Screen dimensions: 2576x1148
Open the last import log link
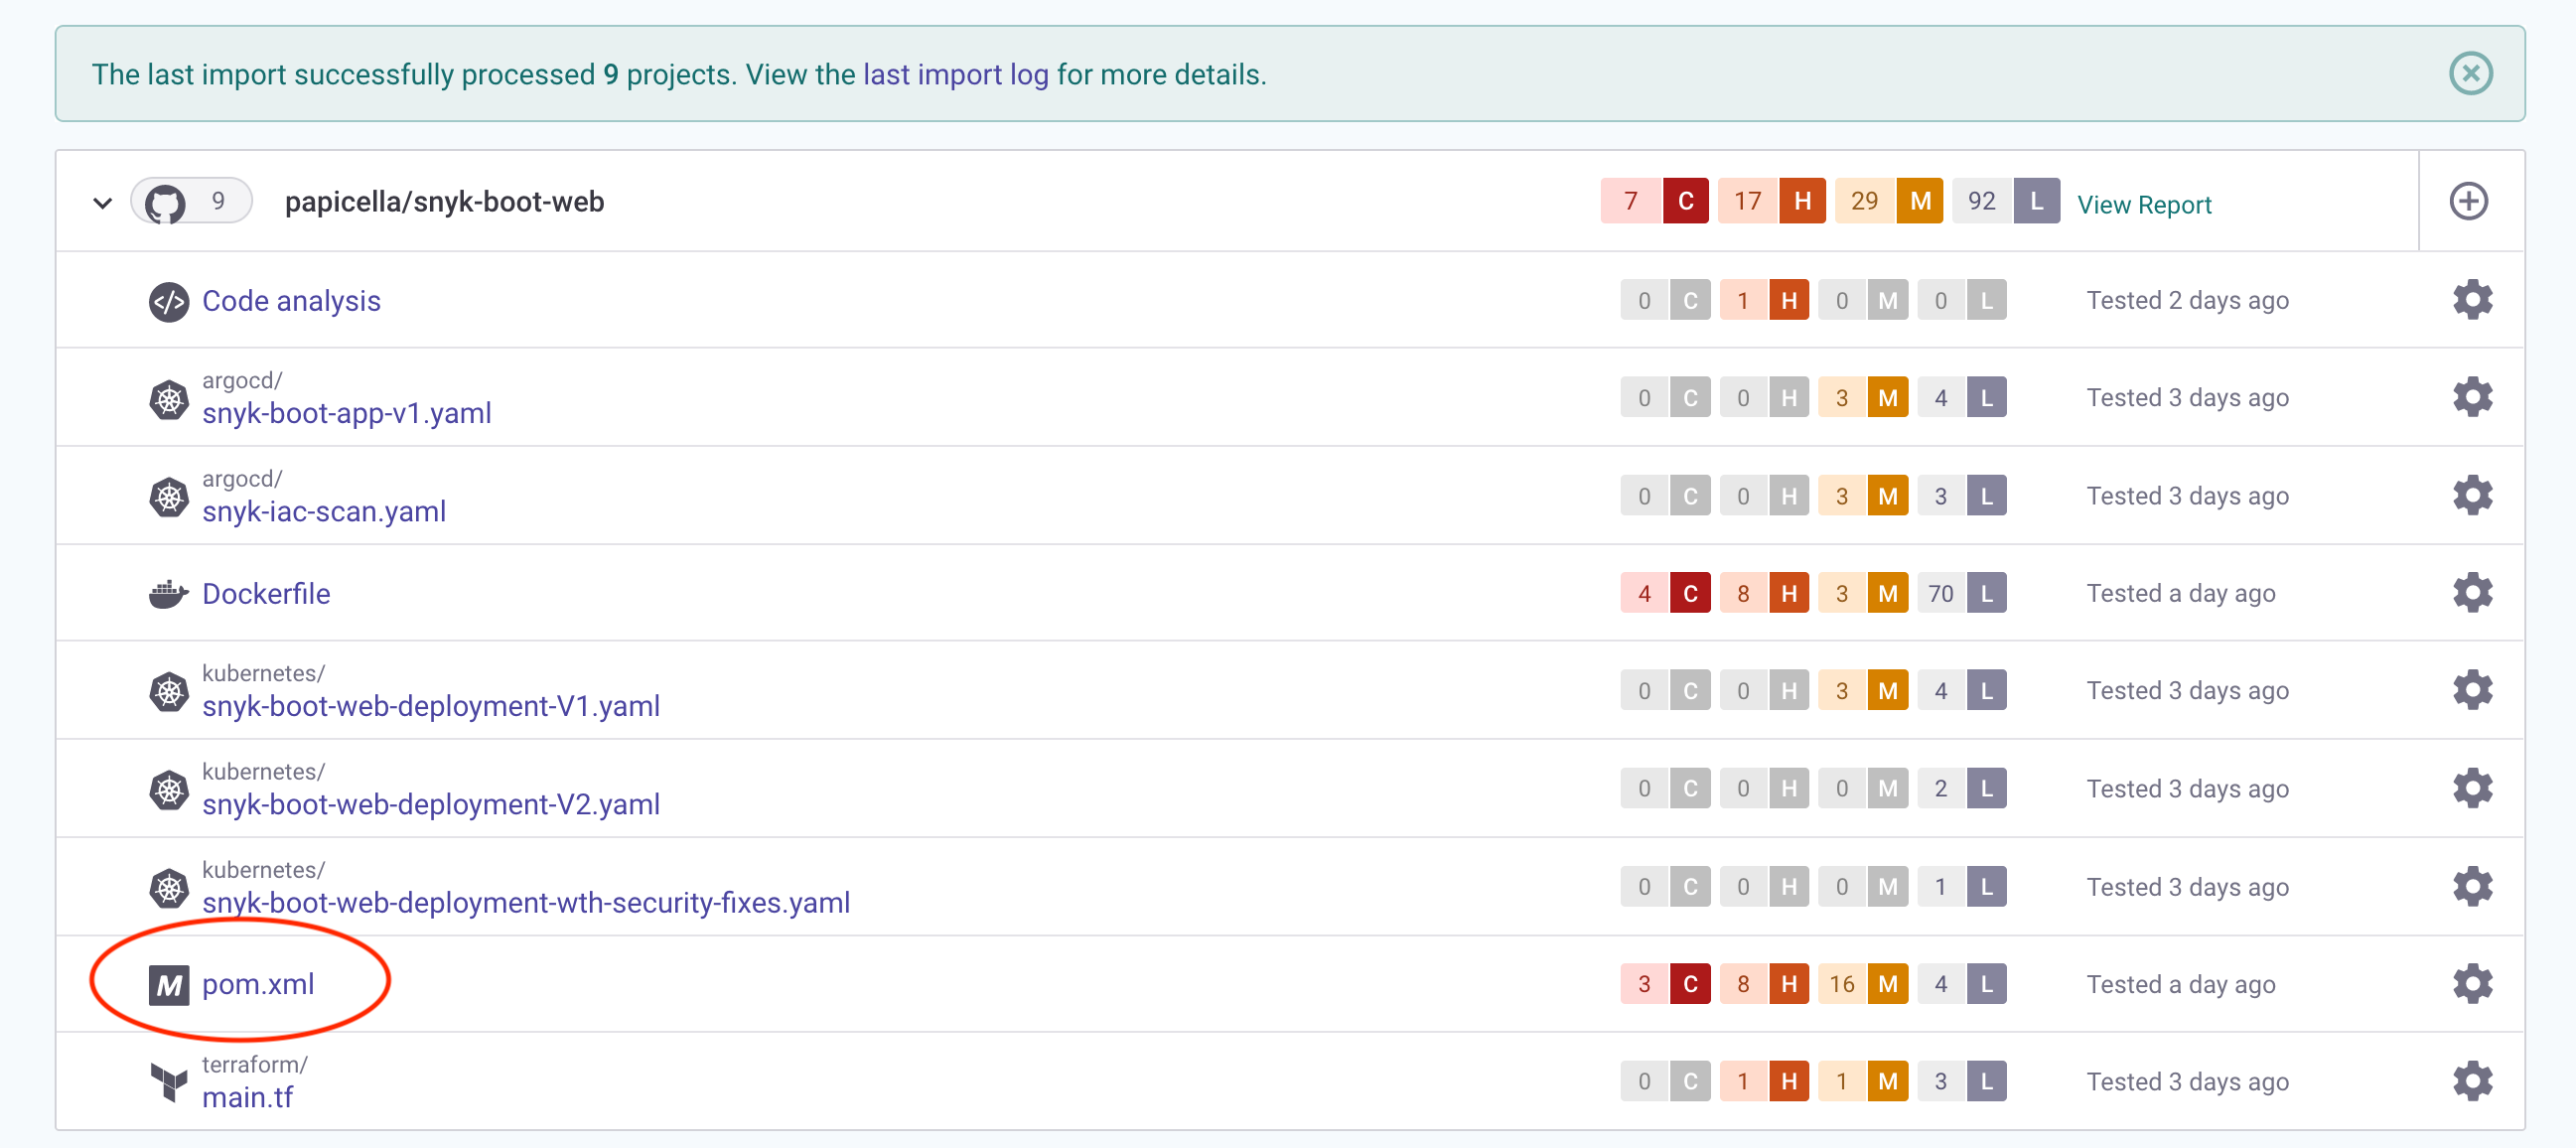click(x=955, y=75)
